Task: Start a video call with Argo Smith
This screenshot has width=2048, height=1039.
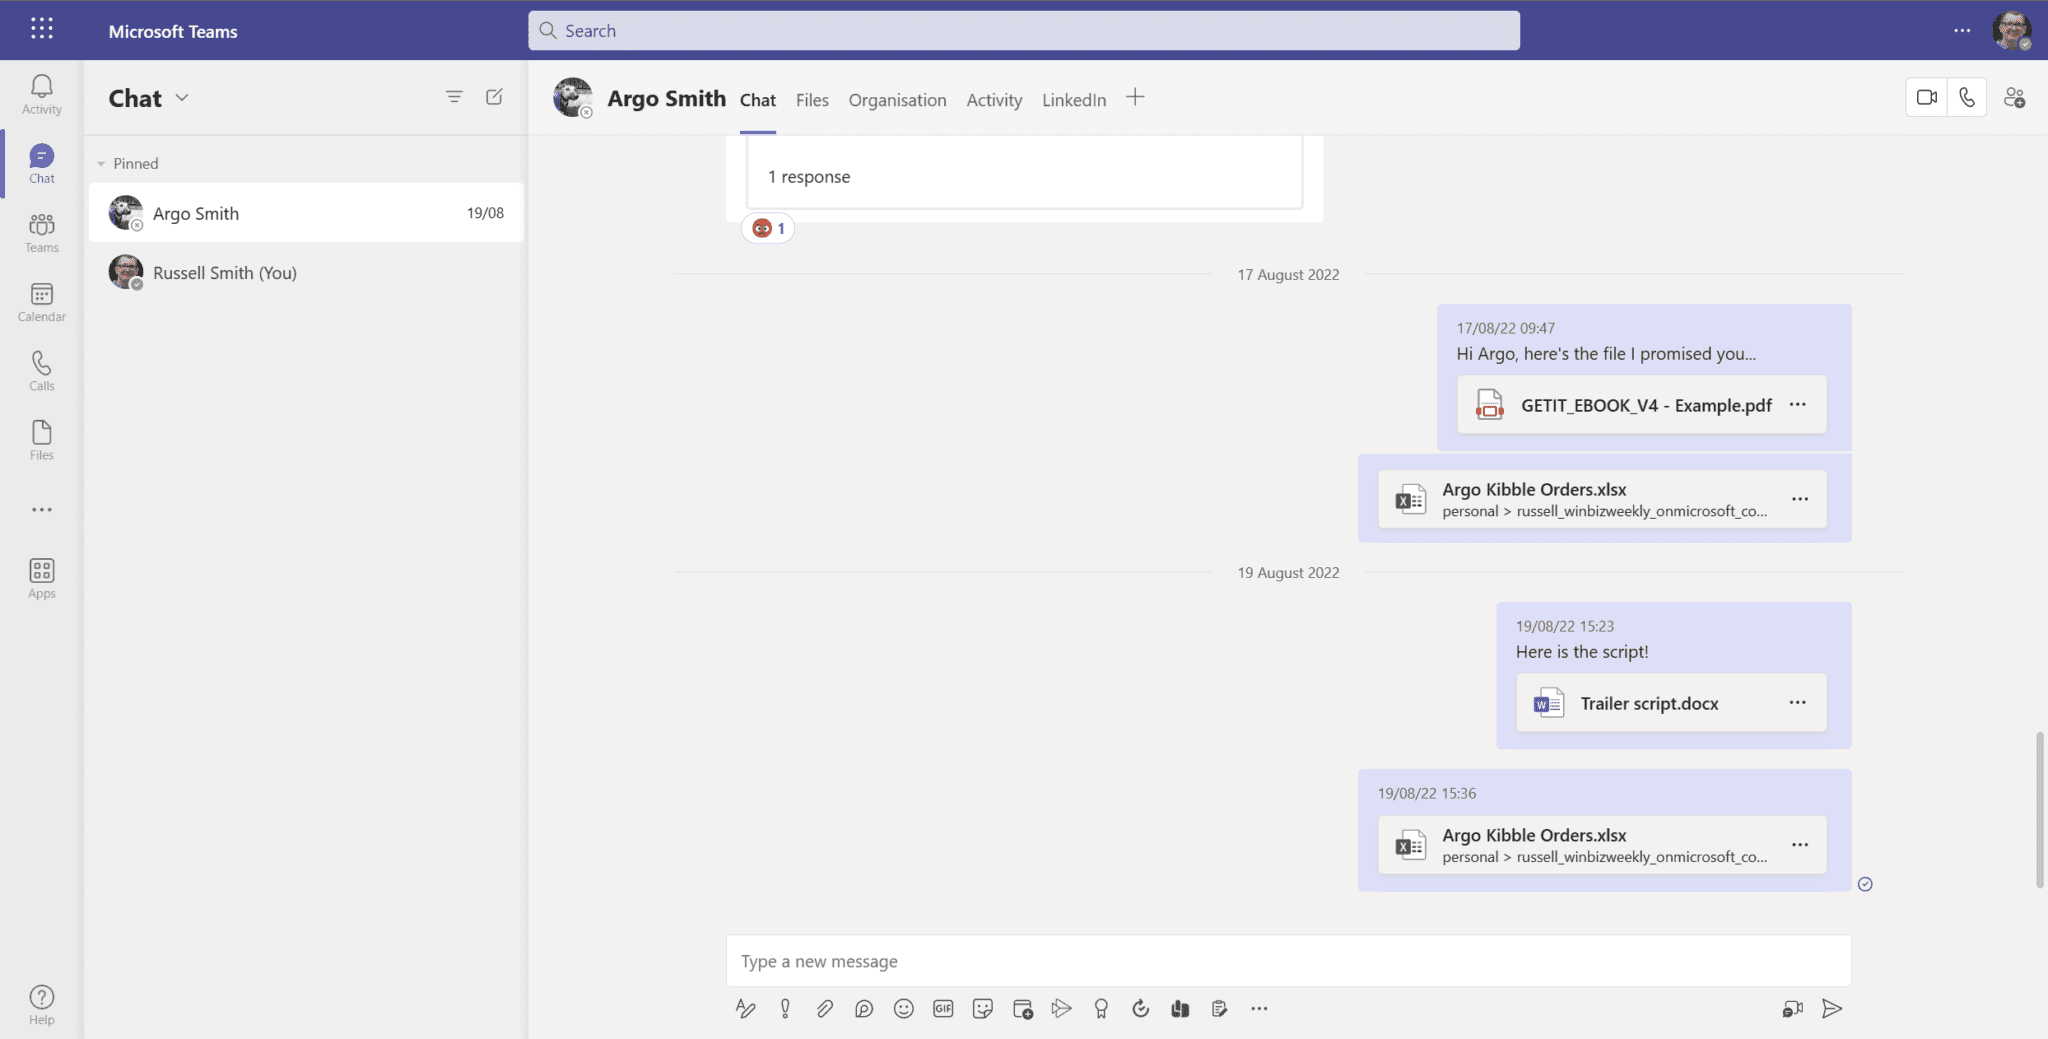Action: click(1926, 98)
